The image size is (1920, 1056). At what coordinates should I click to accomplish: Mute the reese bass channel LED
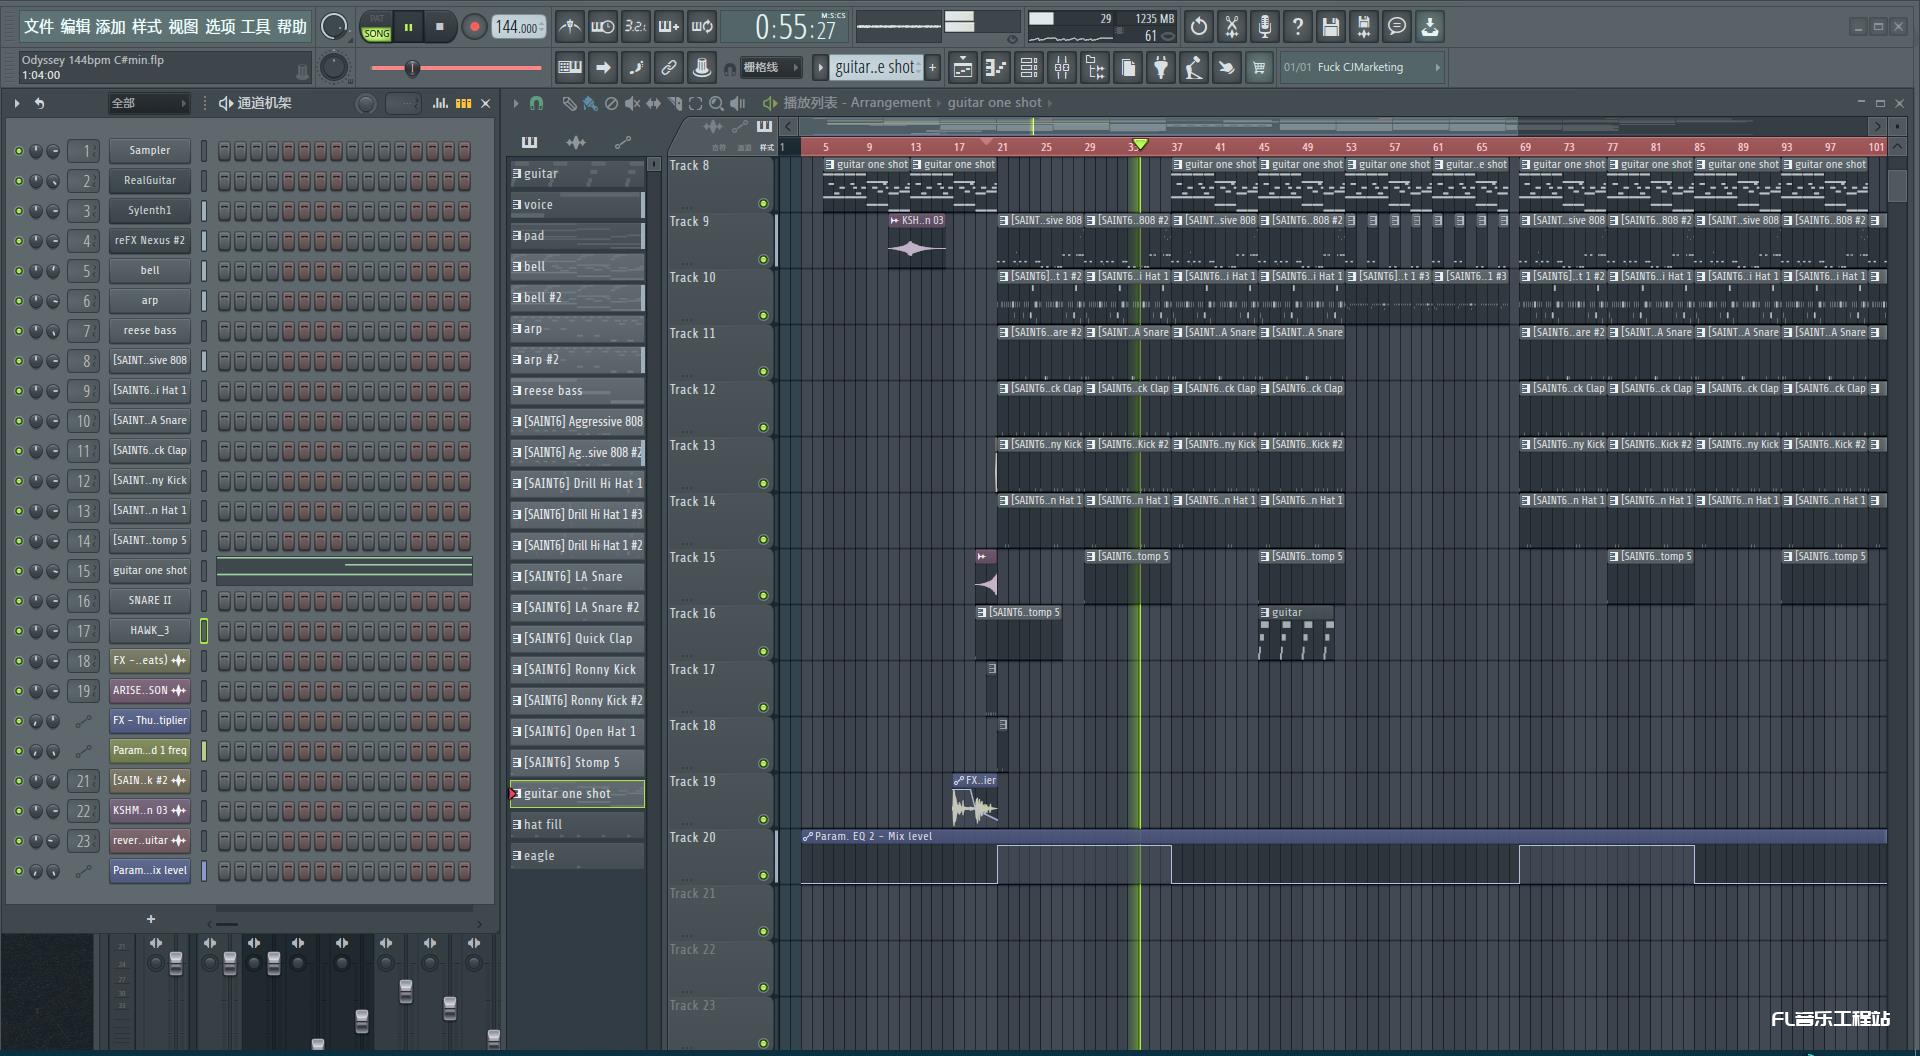18,331
